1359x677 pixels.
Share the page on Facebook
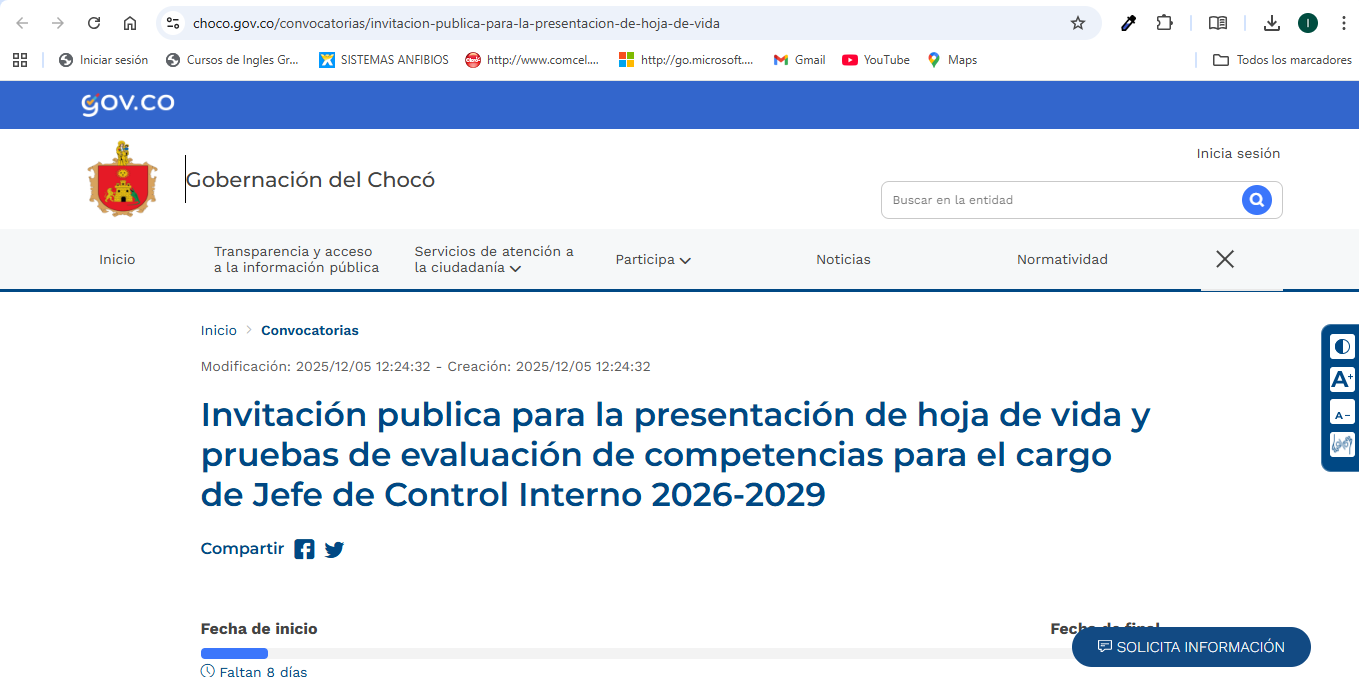[304, 549]
